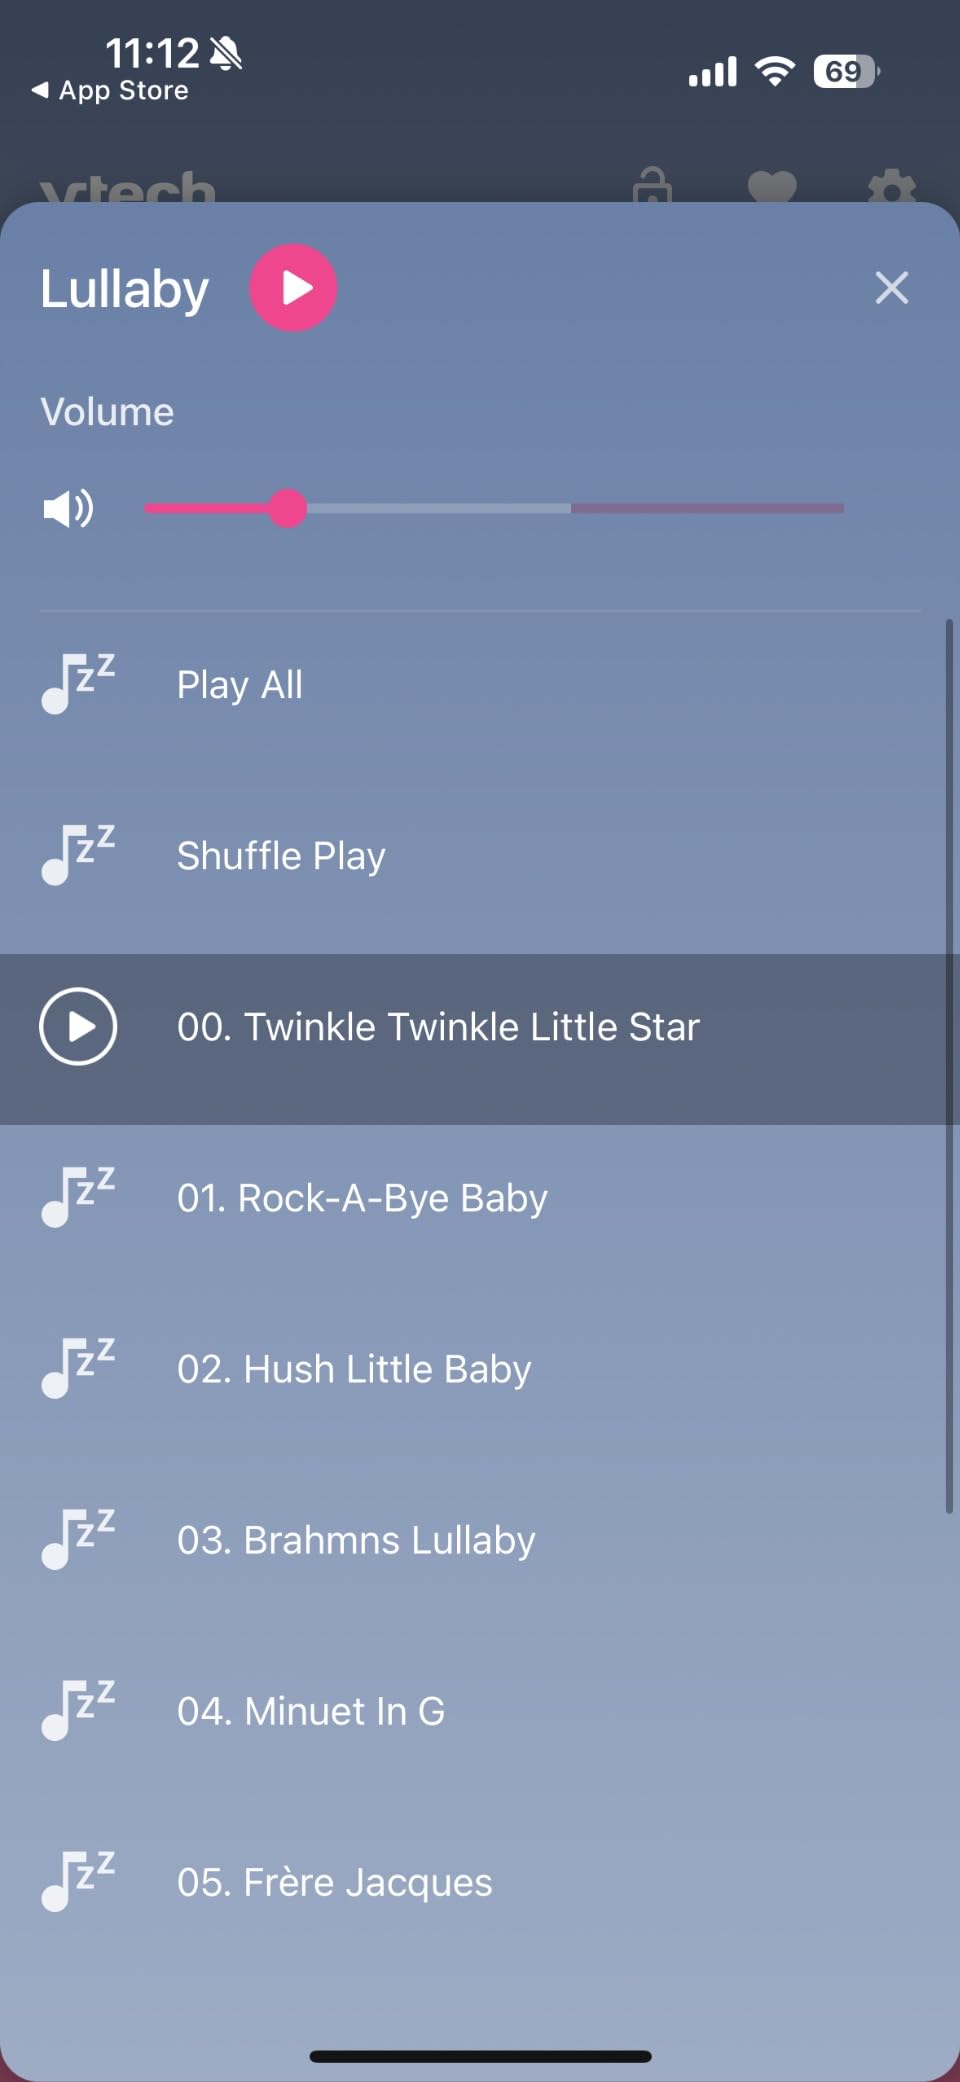Viewport: 960px width, 2082px height.
Task: Select 02. Hush Little Baby track
Action: 480,1369
